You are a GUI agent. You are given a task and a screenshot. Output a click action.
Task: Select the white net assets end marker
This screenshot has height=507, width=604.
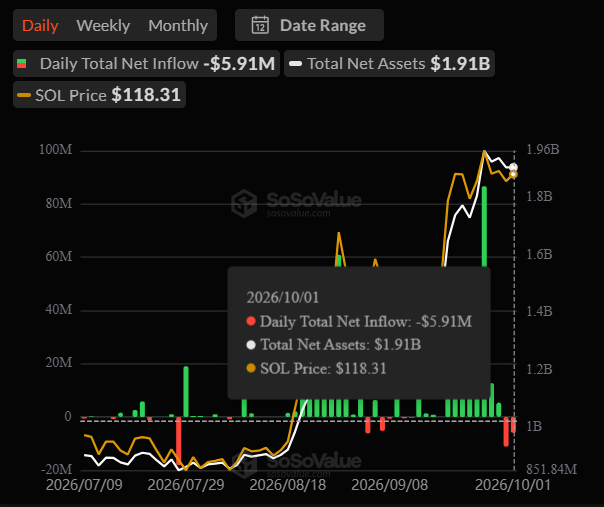513,167
